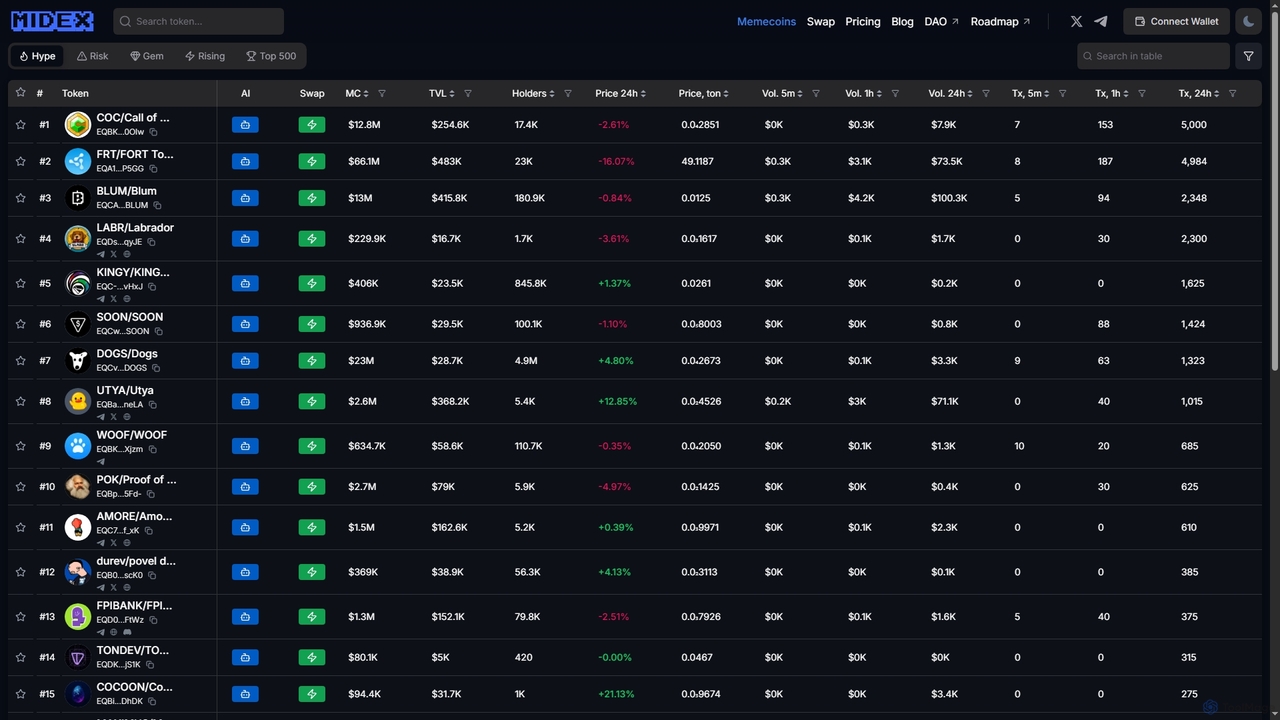The width and height of the screenshot is (1280, 720).
Task: Open MC column filter funnel
Action: coord(381,93)
